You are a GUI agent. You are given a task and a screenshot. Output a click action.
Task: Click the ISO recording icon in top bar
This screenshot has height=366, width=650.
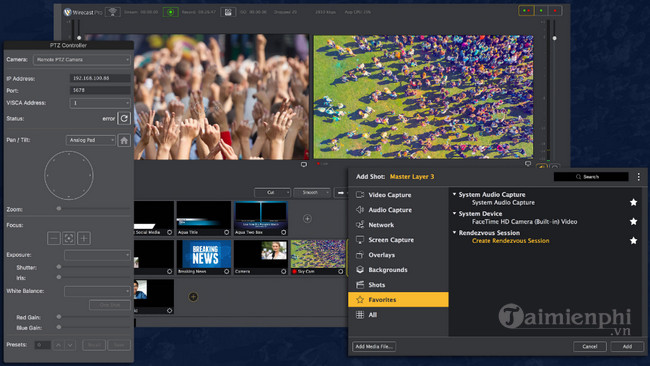[x=228, y=12]
